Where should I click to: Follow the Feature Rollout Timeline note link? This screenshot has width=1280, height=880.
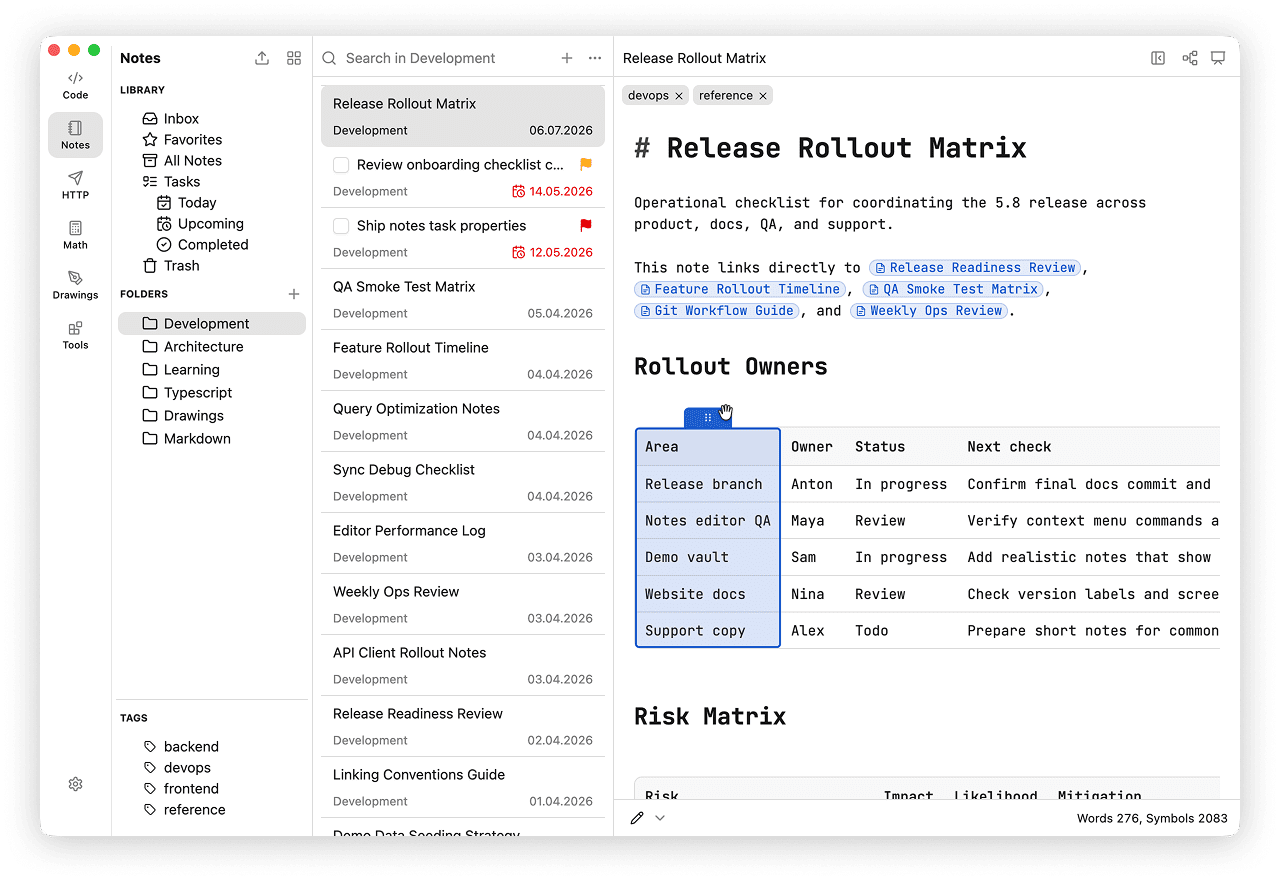(x=740, y=289)
